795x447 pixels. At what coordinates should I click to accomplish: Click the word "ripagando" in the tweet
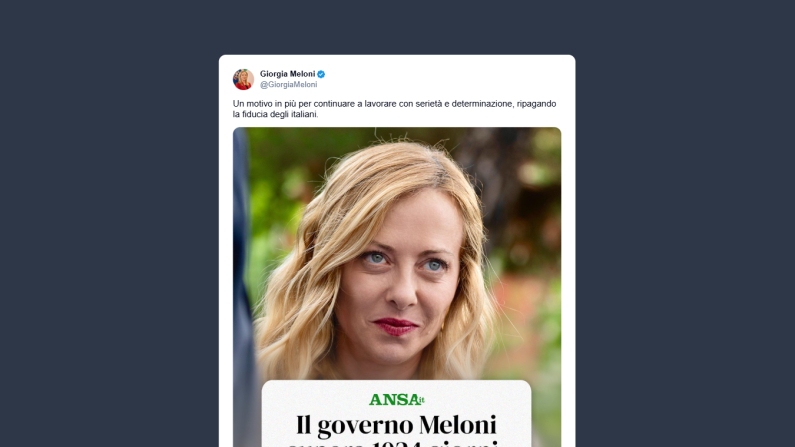point(536,104)
